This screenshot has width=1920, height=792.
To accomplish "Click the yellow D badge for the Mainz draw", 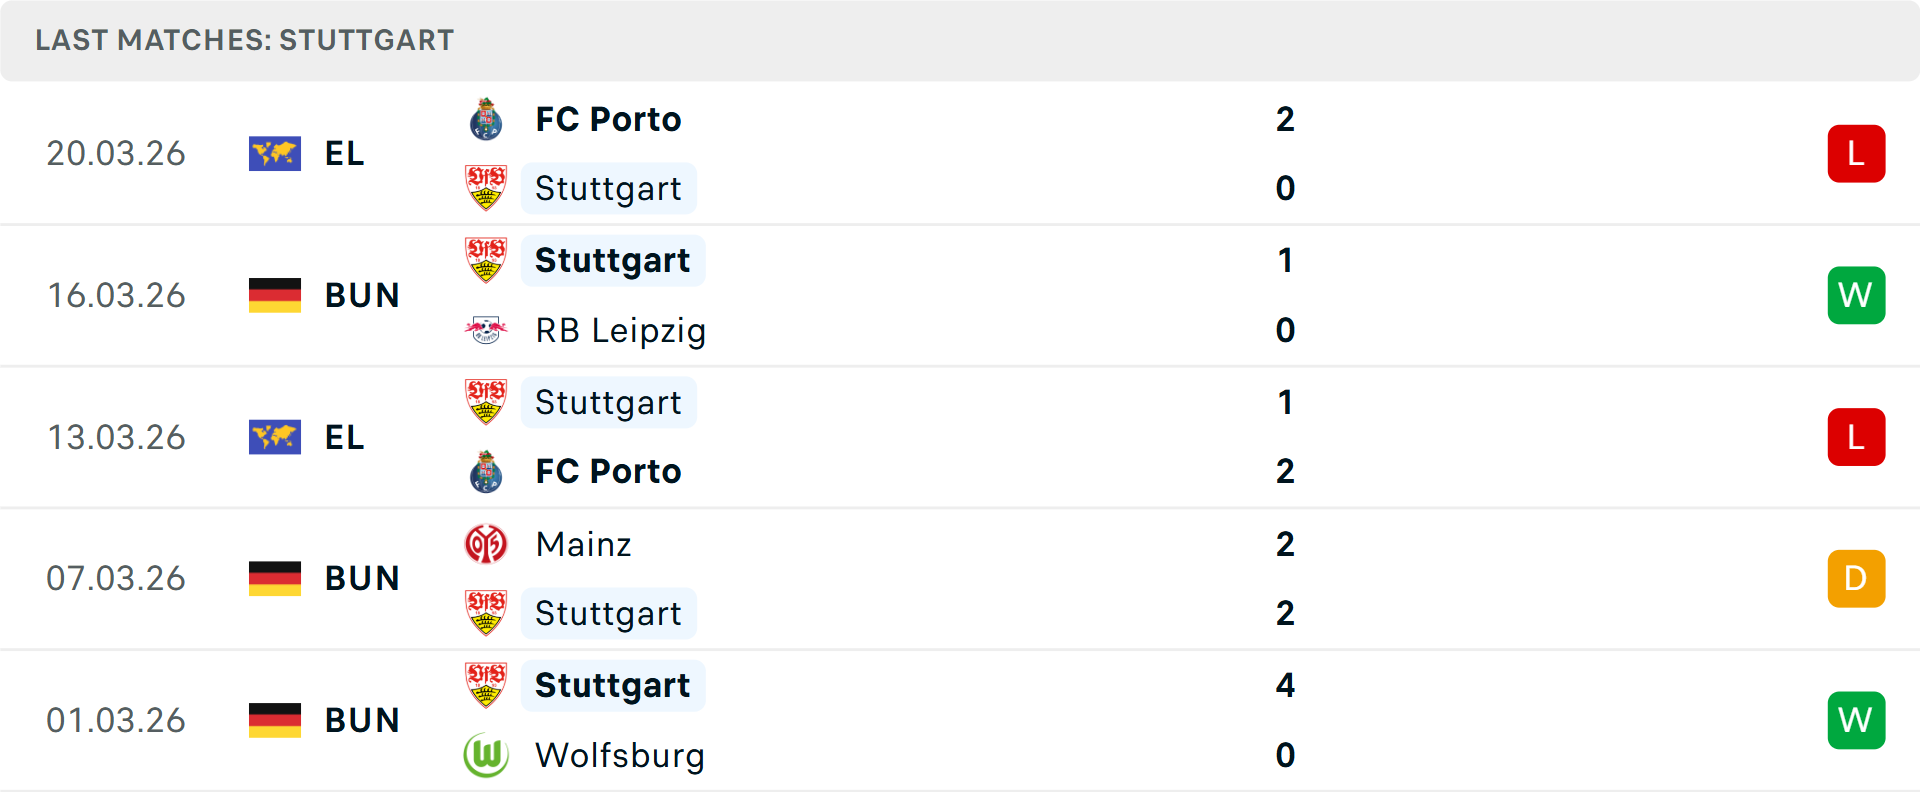I will (1856, 578).
